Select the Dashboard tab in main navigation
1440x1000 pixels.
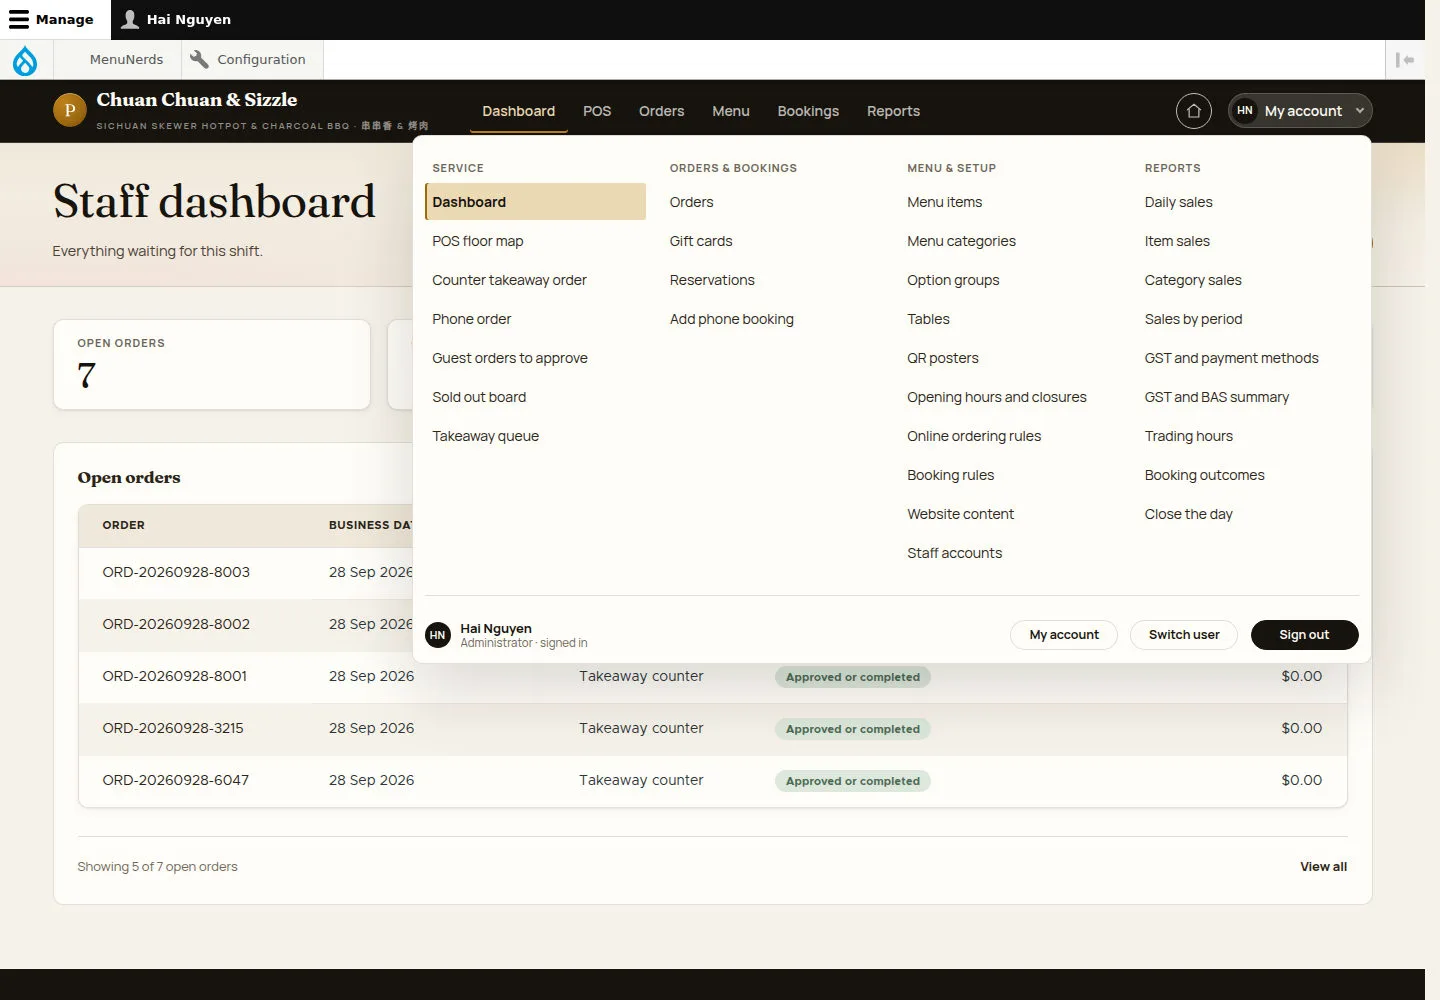(x=518, y=111)
